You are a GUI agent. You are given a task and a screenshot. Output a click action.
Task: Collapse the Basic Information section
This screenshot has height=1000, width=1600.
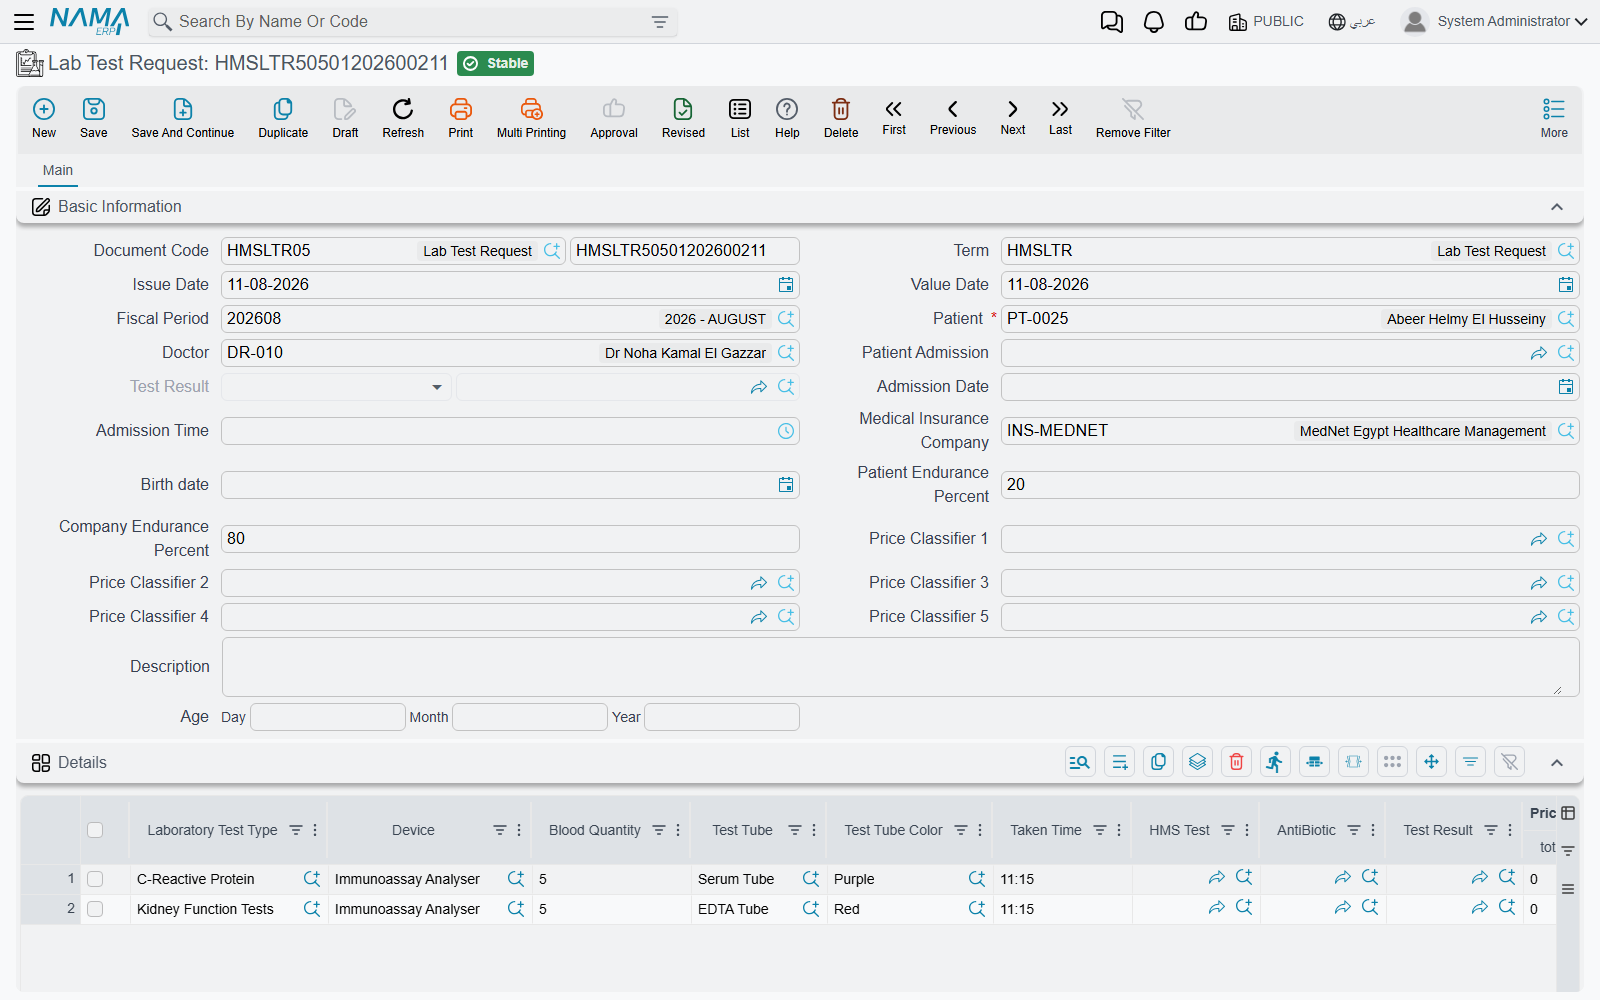(x=1557, y=207)
